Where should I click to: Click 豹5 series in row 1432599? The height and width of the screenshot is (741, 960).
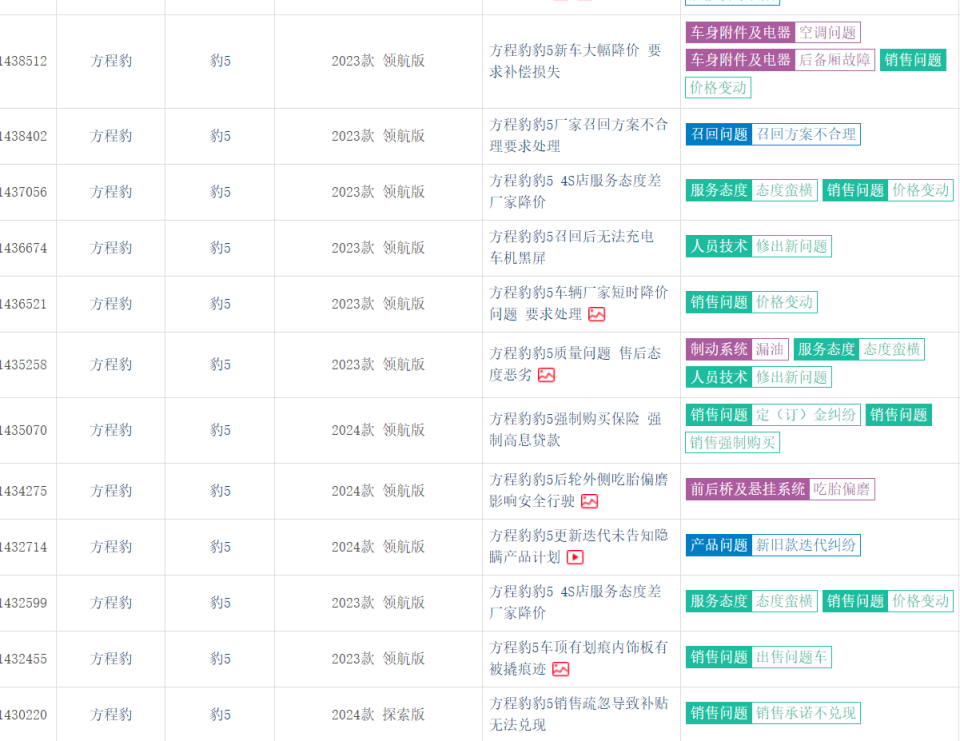[220, 603]
